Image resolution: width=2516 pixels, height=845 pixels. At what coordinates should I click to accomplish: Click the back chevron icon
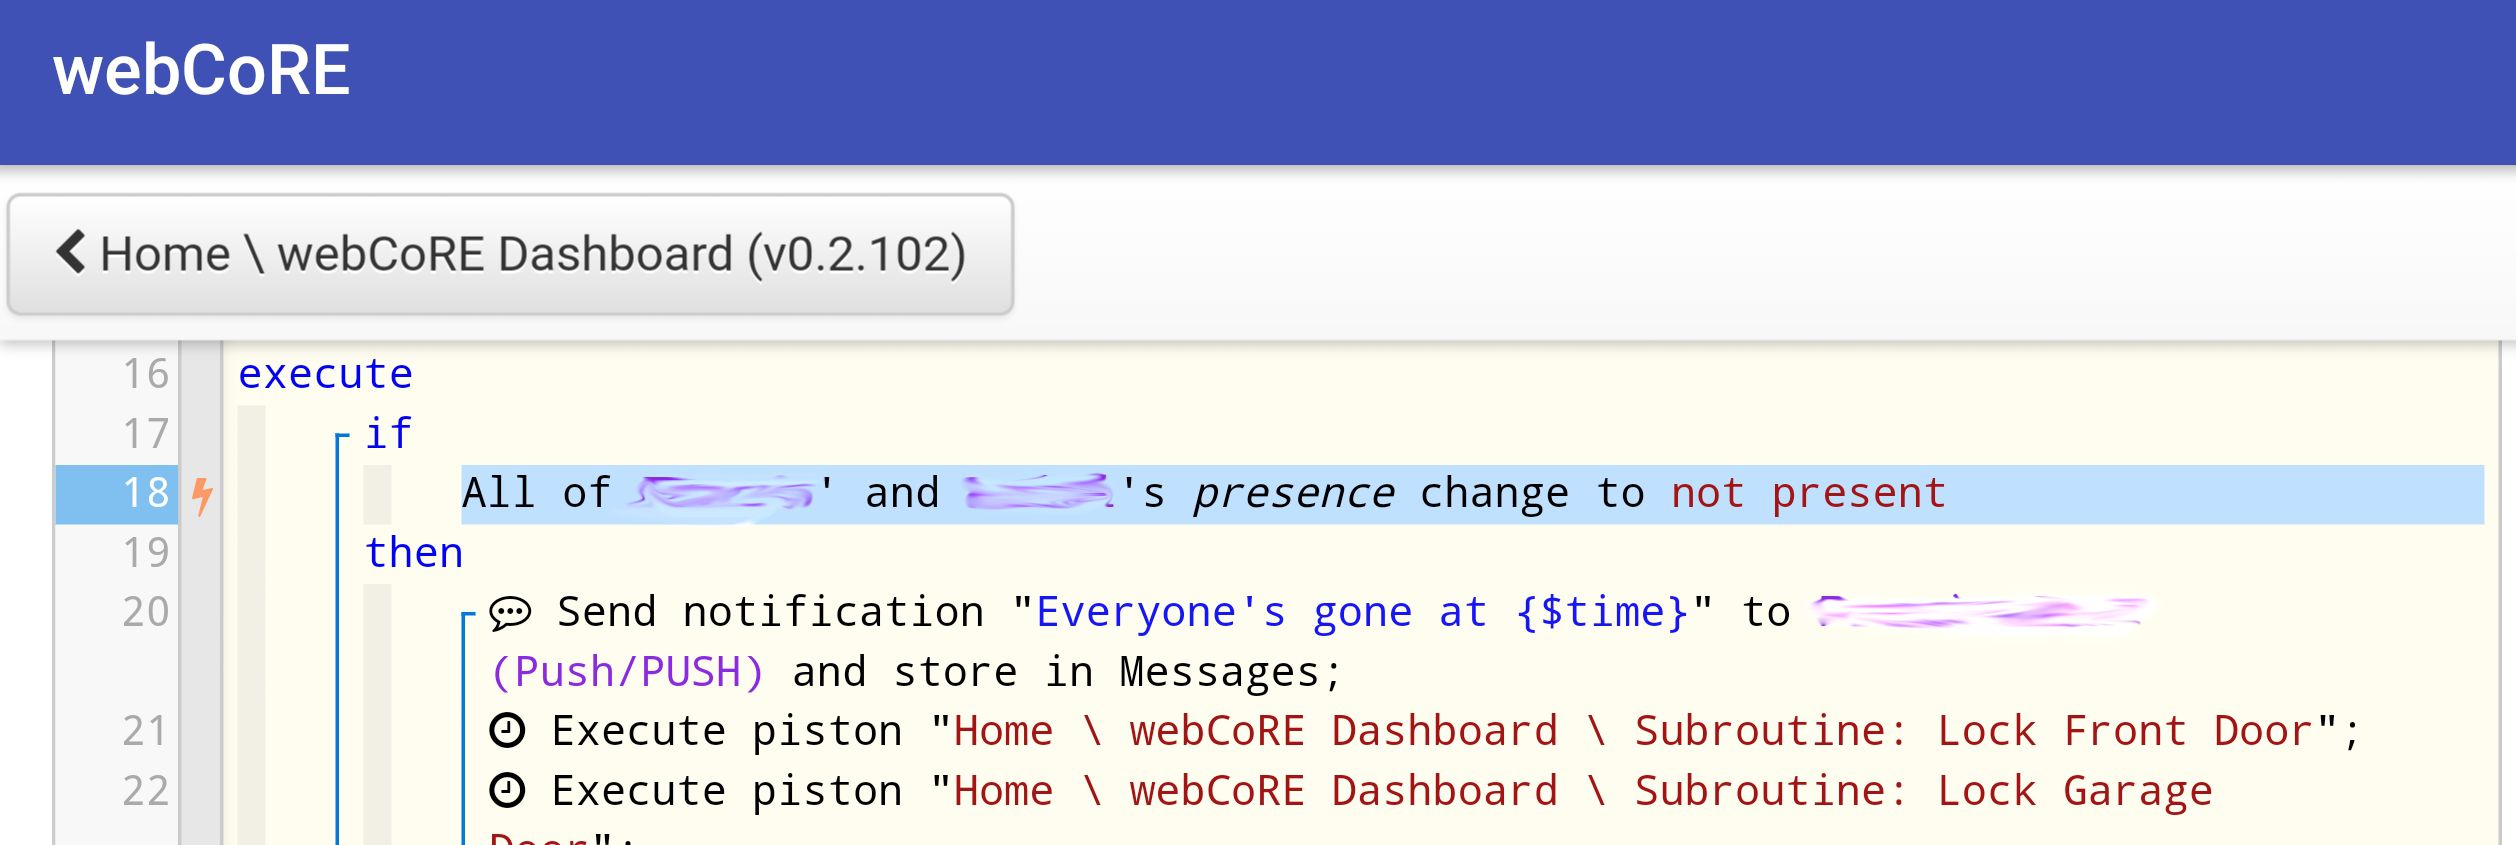[71, 252]
